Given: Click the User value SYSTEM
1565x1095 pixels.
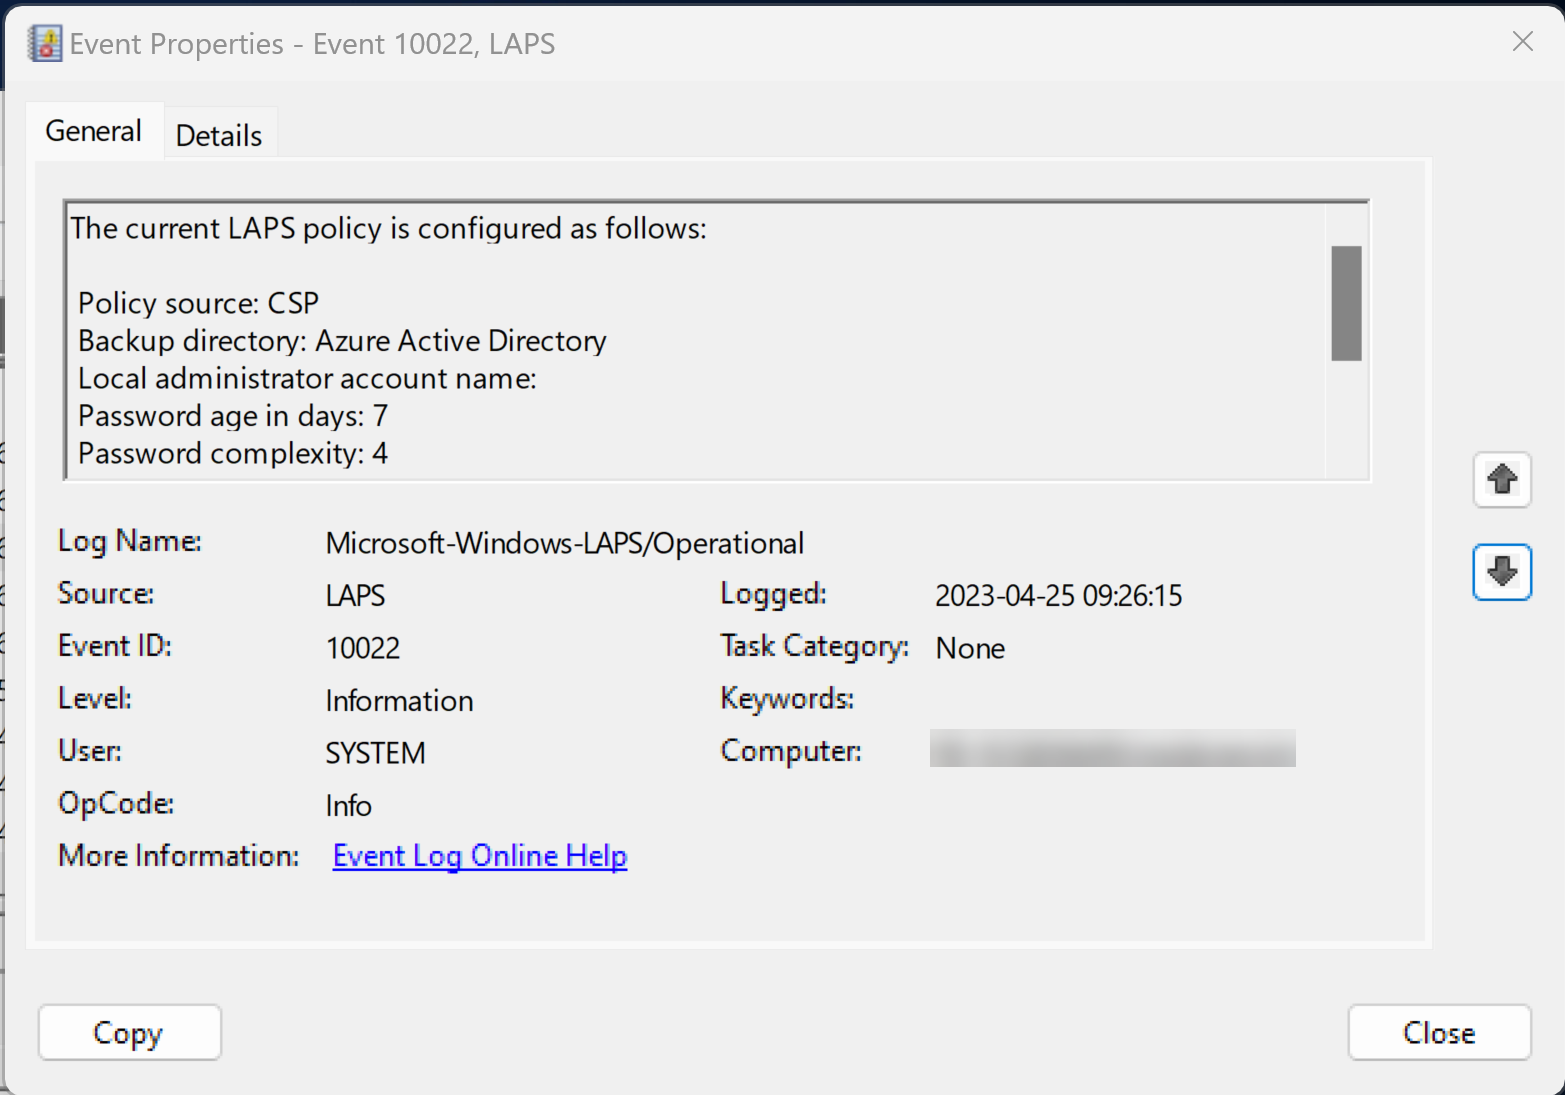Looking at the screenshot, I should (x=375, y=753).
